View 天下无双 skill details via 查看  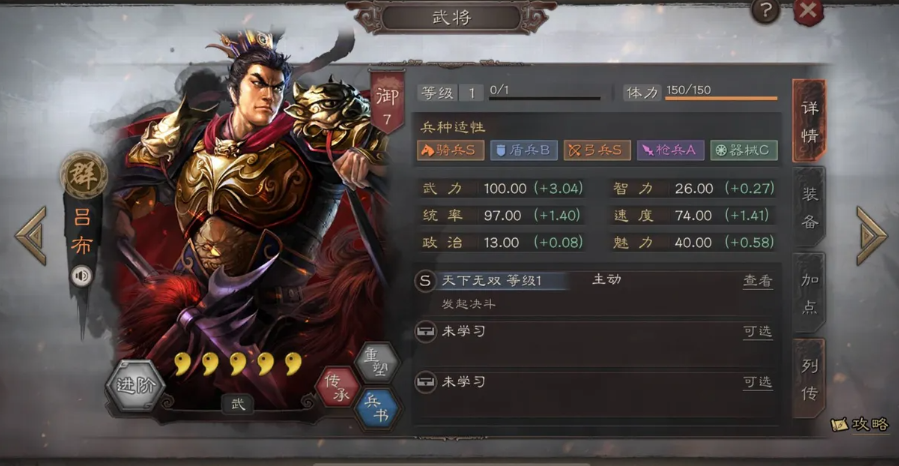coord(758,280)
